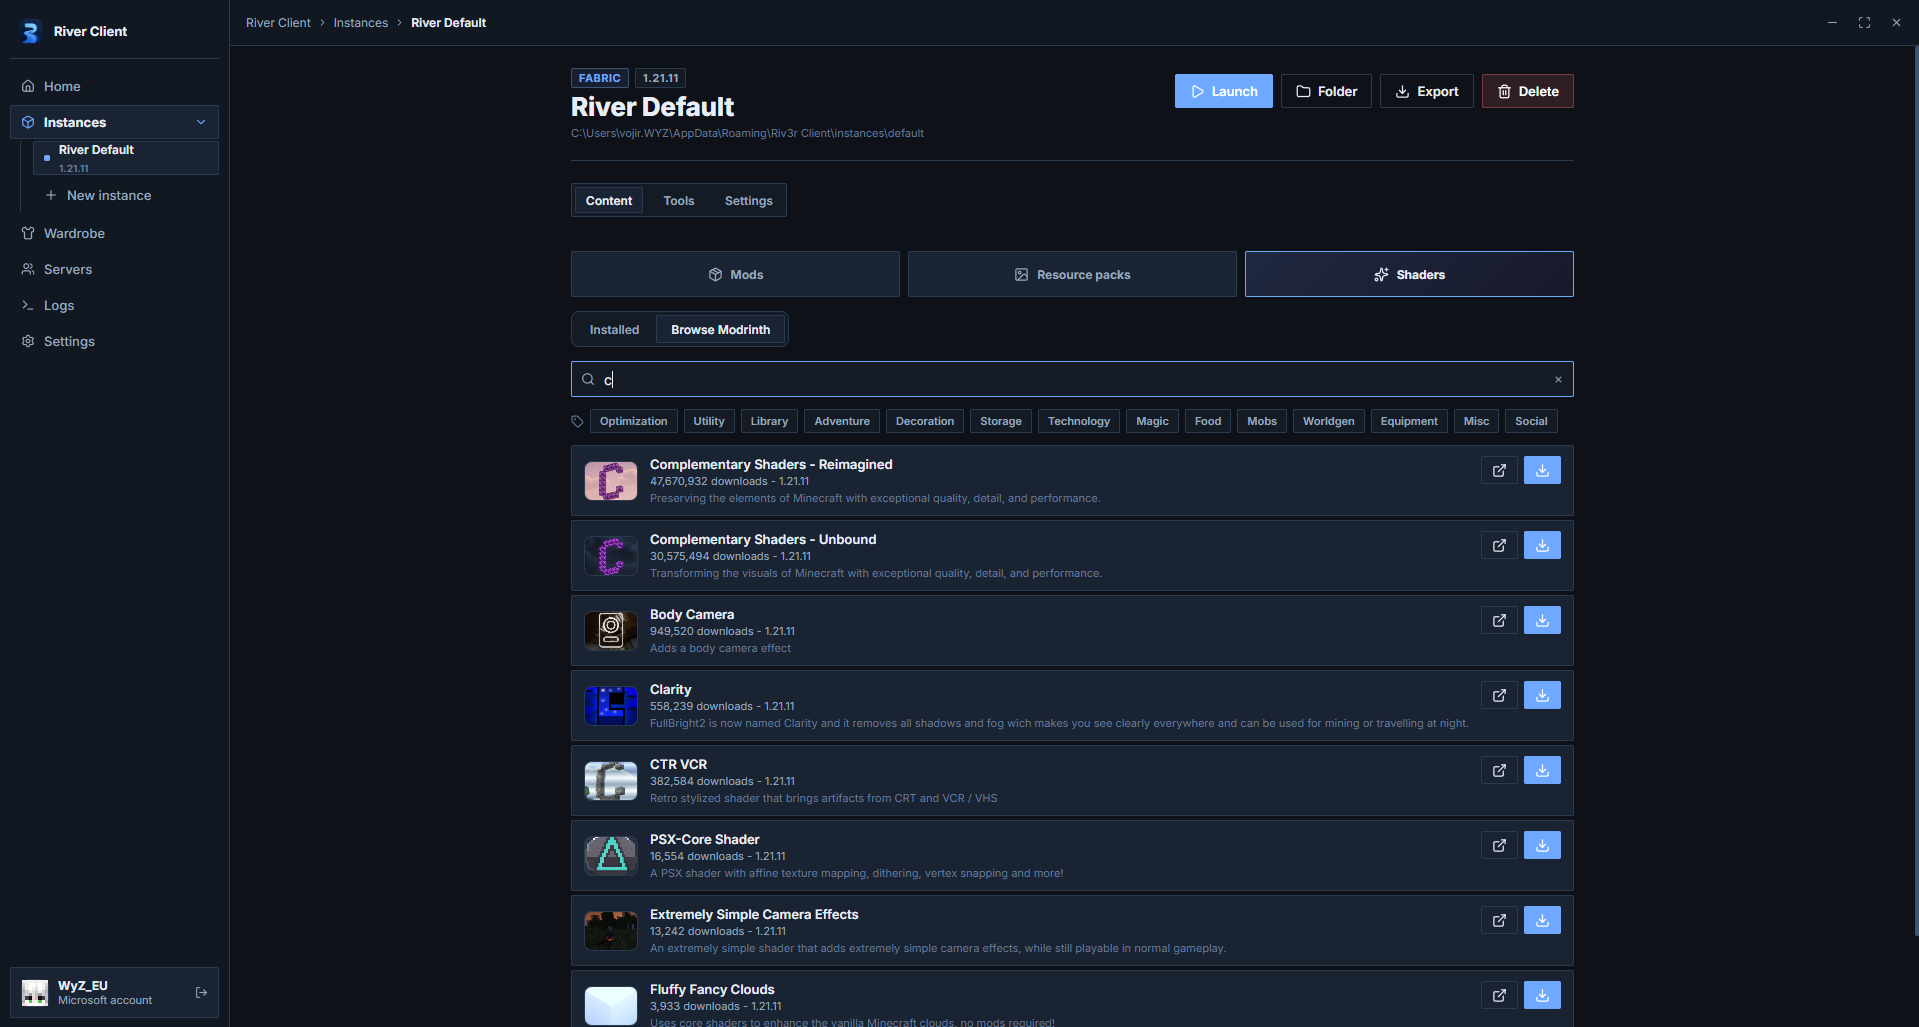Image resolution: width=1919 pixels, height=1027 pixels.
Task: Select Browse Modrinth tab
Action: pyautogui.click(x=720, y=329)
